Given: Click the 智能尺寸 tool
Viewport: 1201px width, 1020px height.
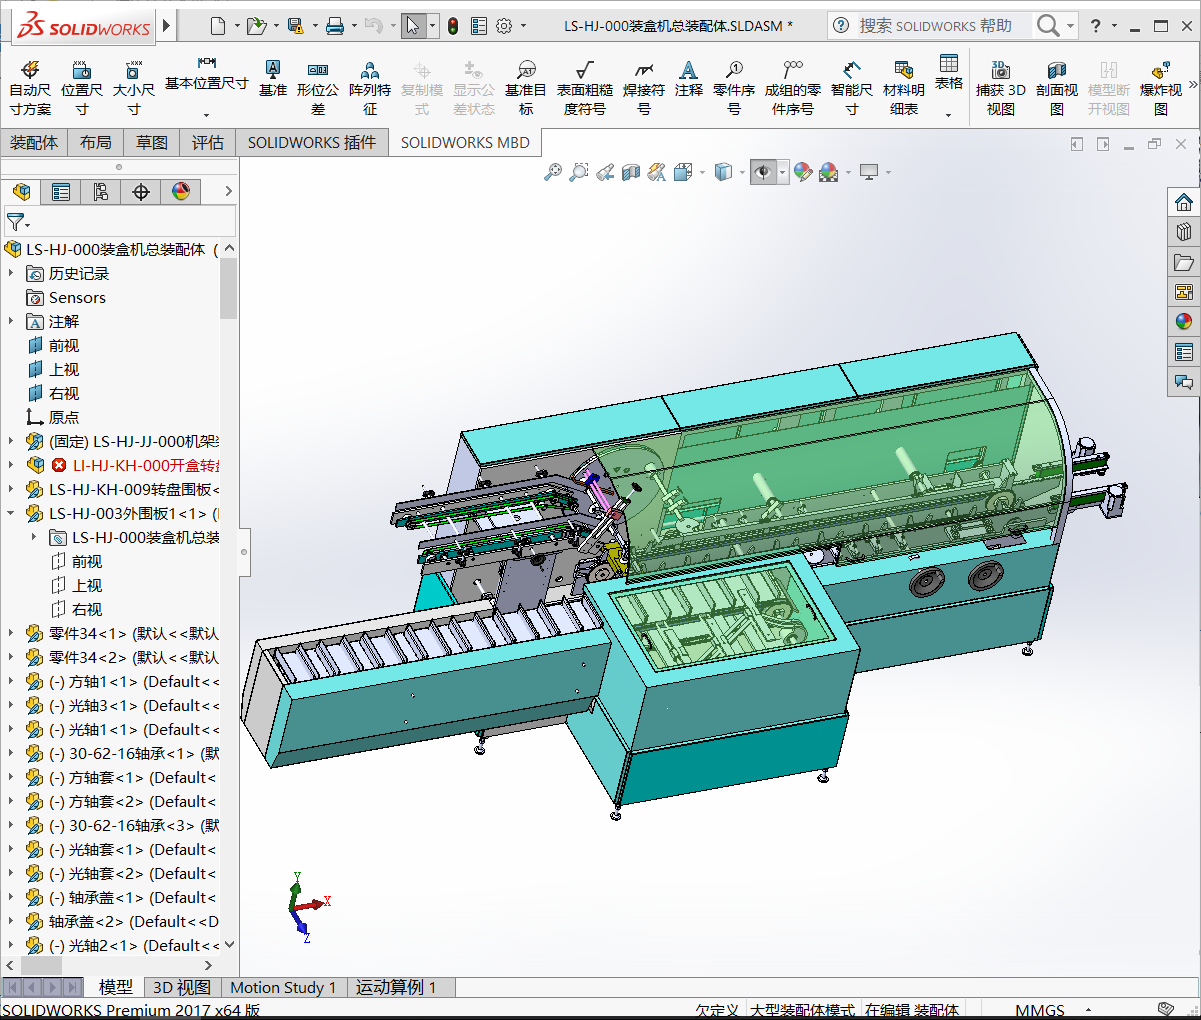Looking at the screenshot, I should [x=852, y=87].
